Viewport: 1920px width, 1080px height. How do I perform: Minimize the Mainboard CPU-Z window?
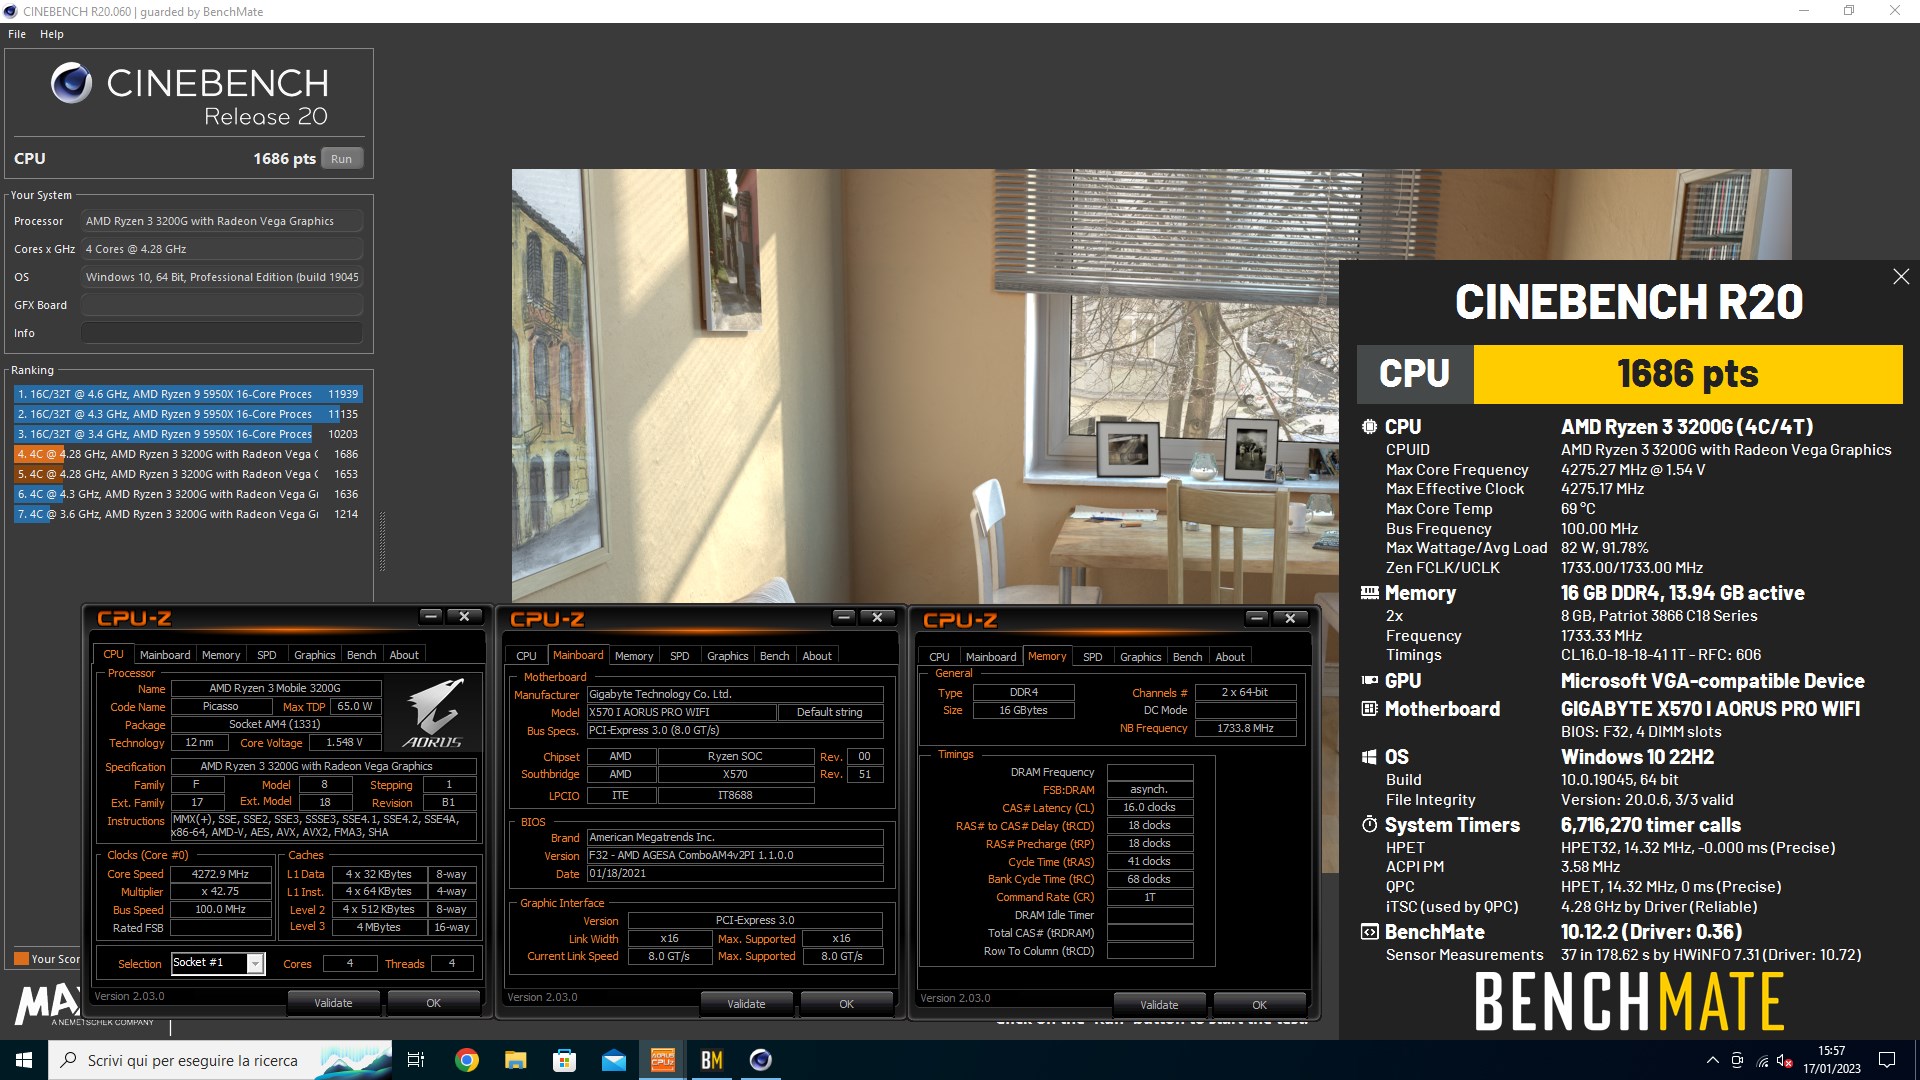click(x=844, y=617)
